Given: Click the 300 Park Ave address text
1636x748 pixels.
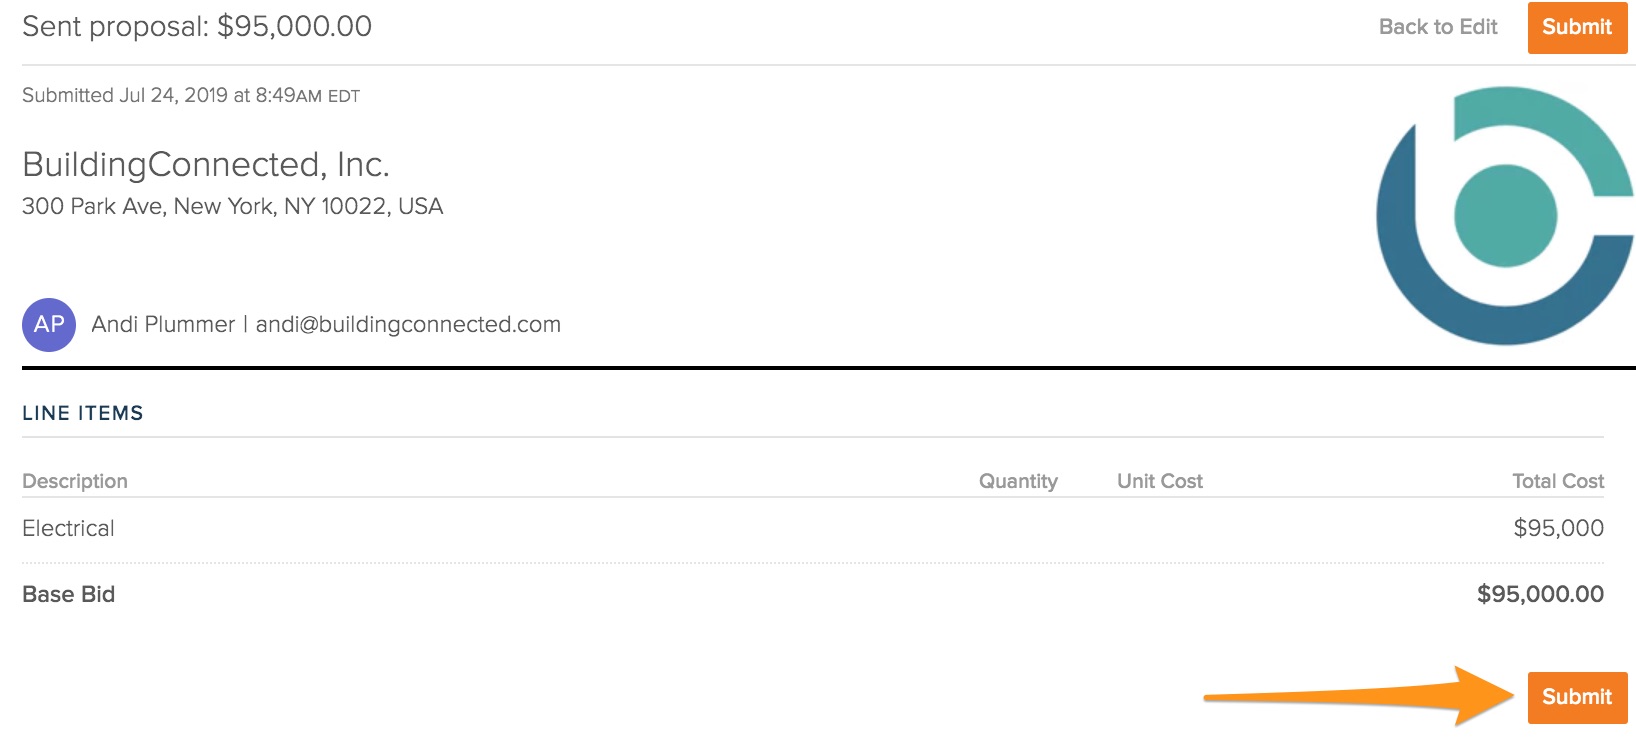Looking at the screenshot, I should 232,207.
